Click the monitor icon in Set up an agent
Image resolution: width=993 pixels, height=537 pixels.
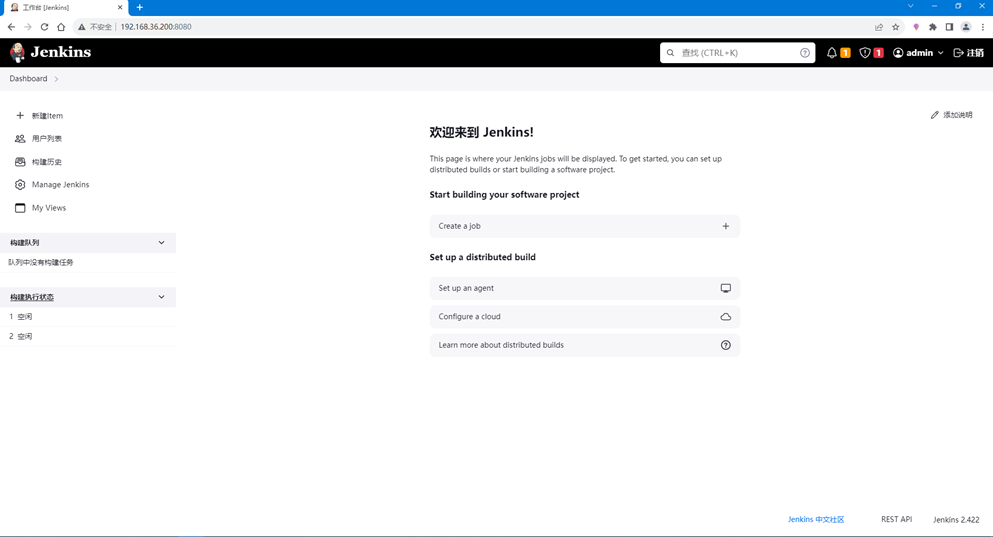pyautogui.click(x=726, y=288)
